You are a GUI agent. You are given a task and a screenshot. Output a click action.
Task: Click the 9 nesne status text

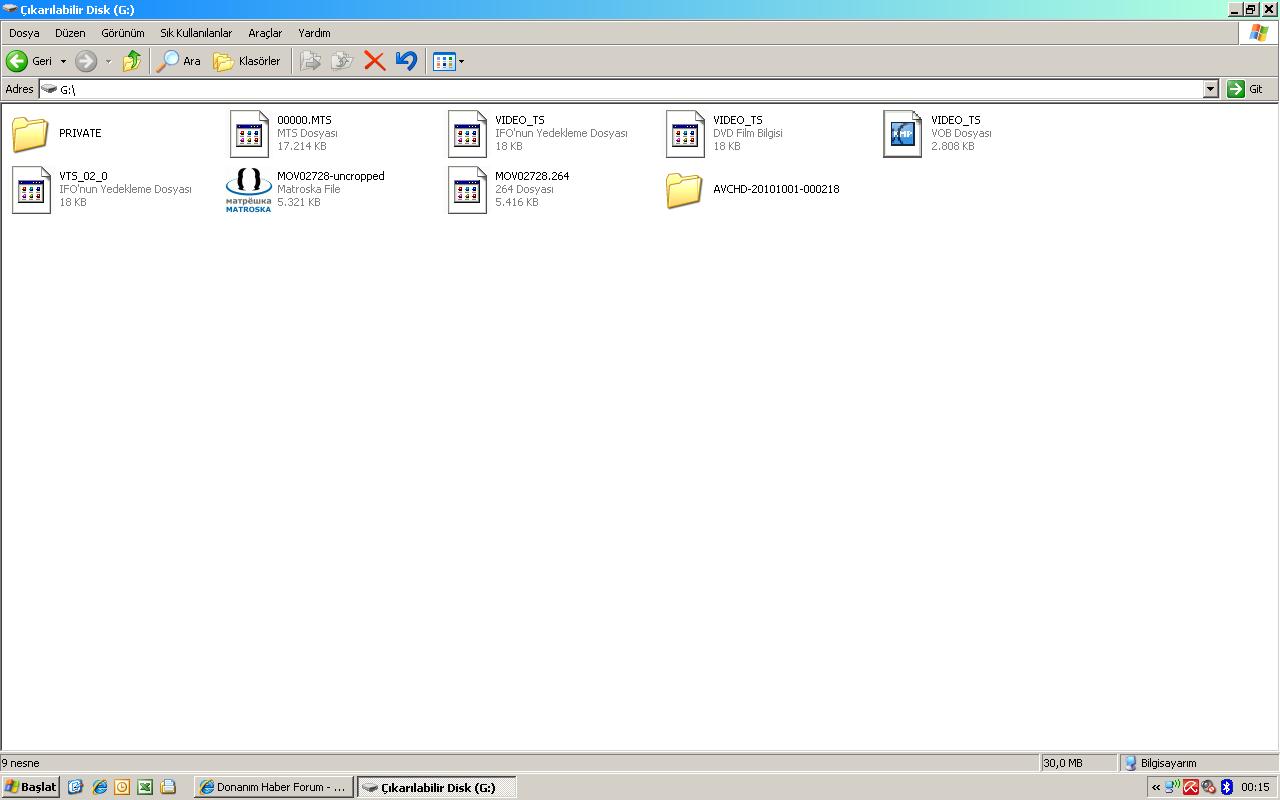pos(20,763)
